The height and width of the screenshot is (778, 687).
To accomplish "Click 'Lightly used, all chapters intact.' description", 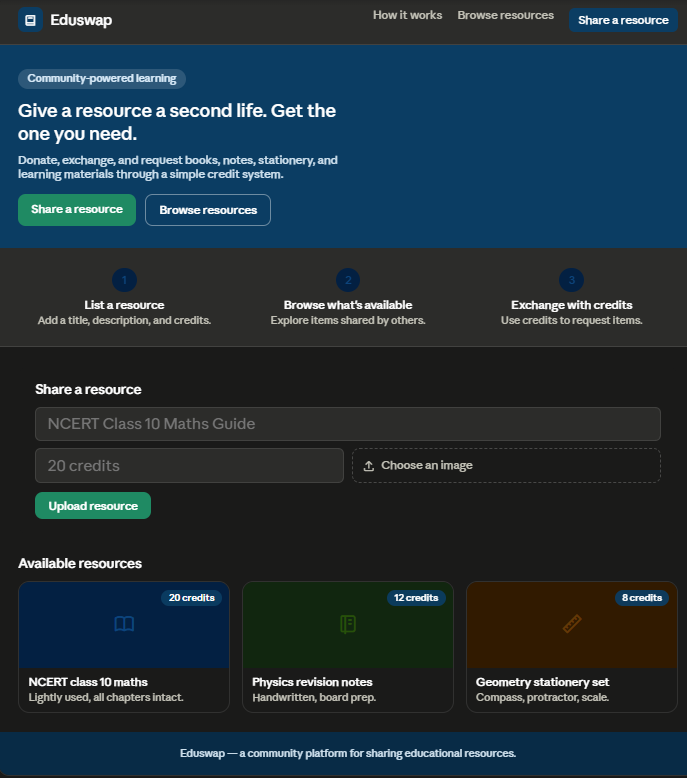I will (106, 698).
